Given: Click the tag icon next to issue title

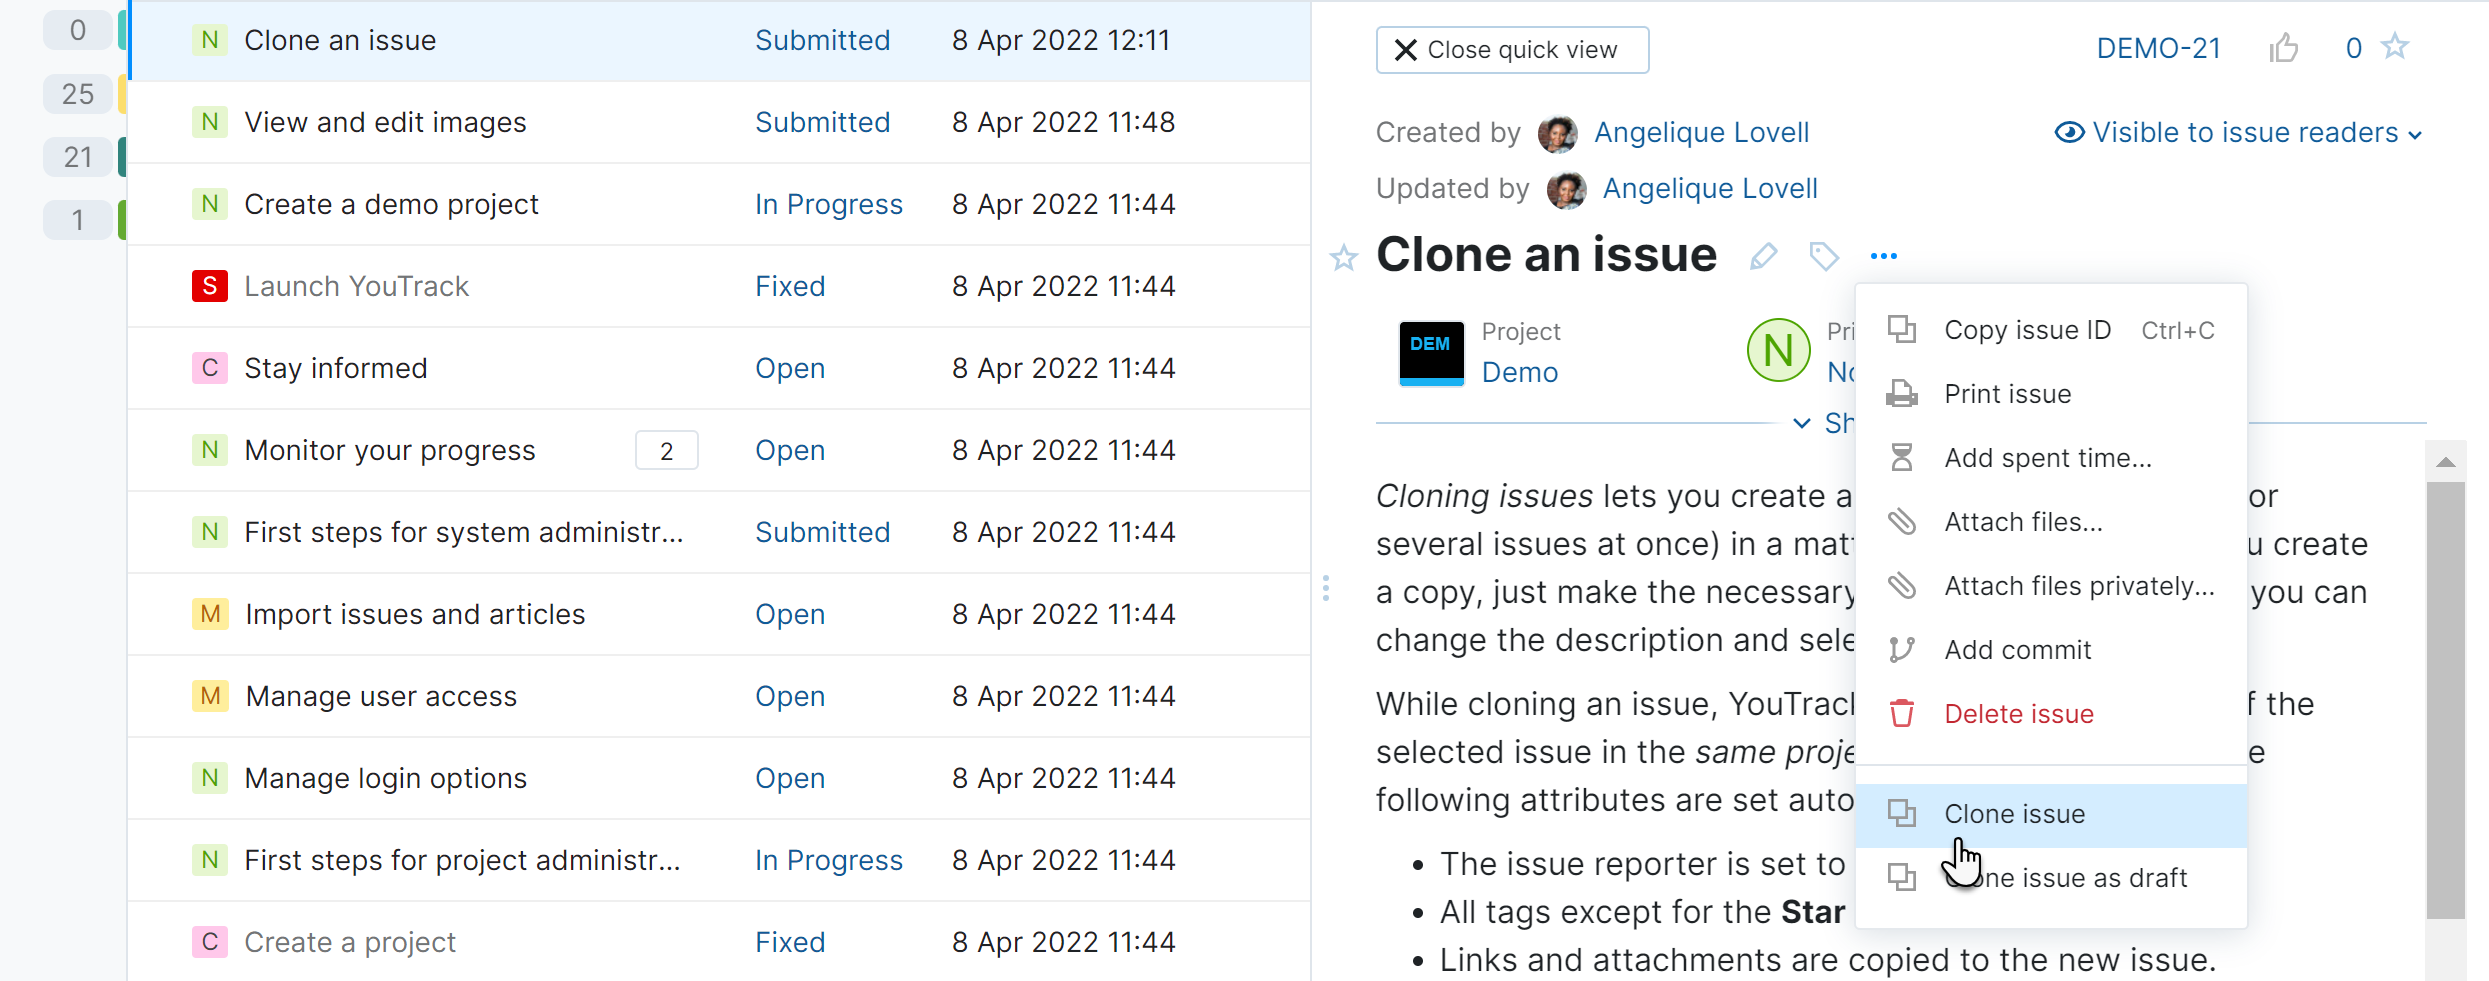Looking at the screenshot, I should tap(1824, 257).
